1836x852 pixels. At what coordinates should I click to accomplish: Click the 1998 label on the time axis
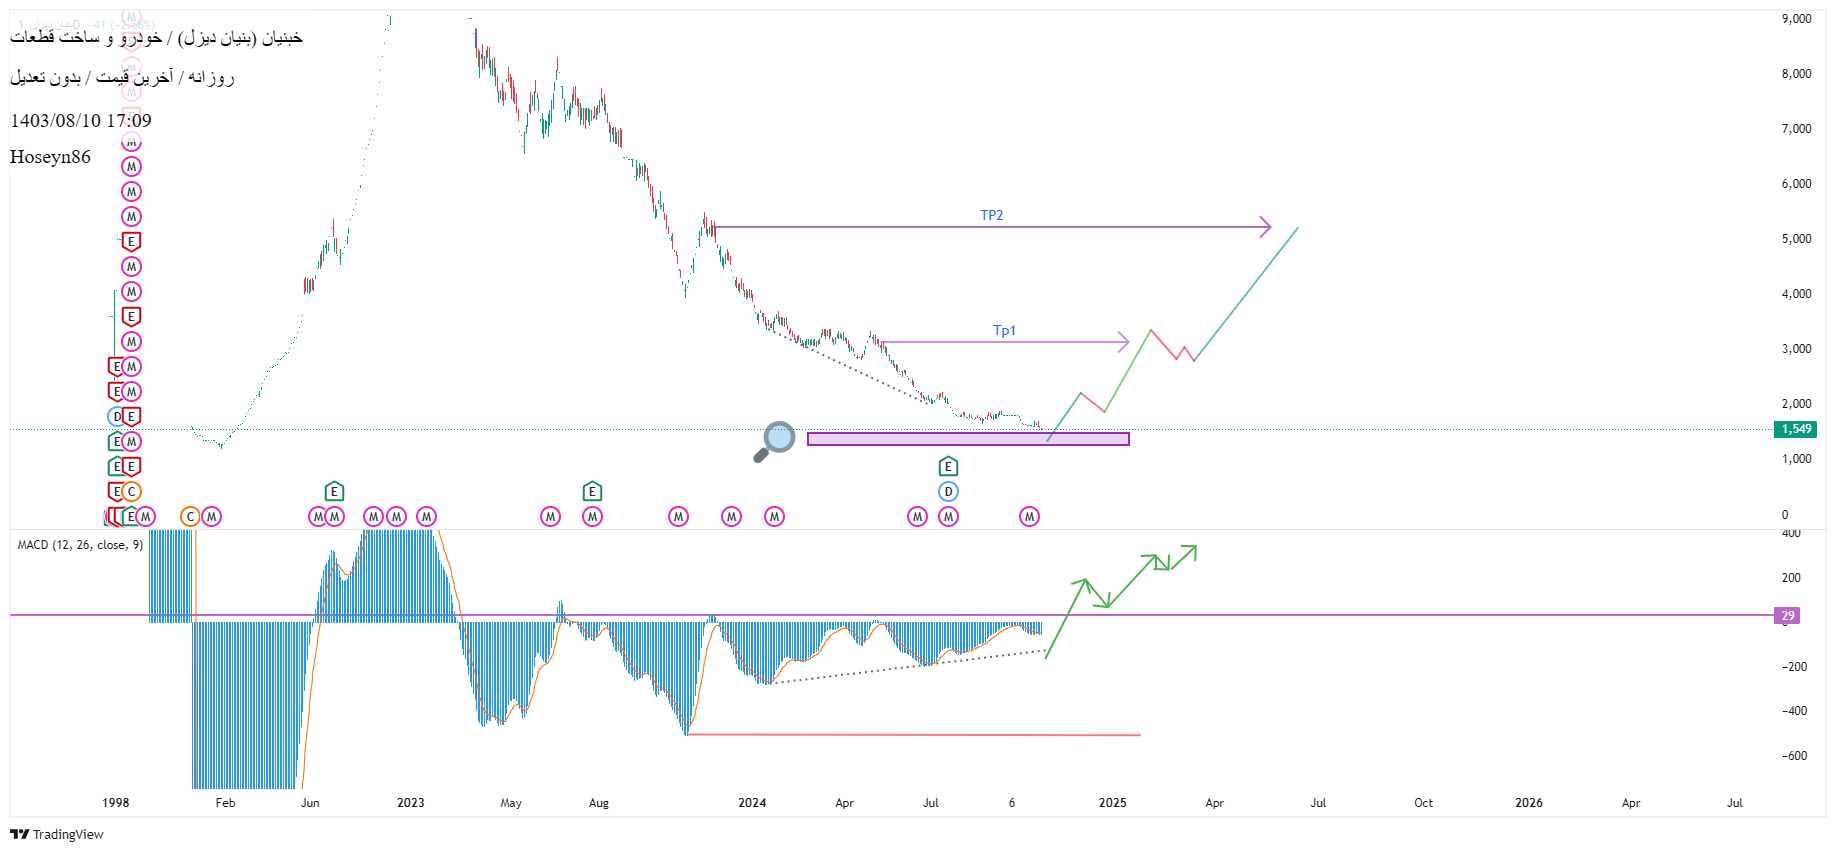point(115,803)
